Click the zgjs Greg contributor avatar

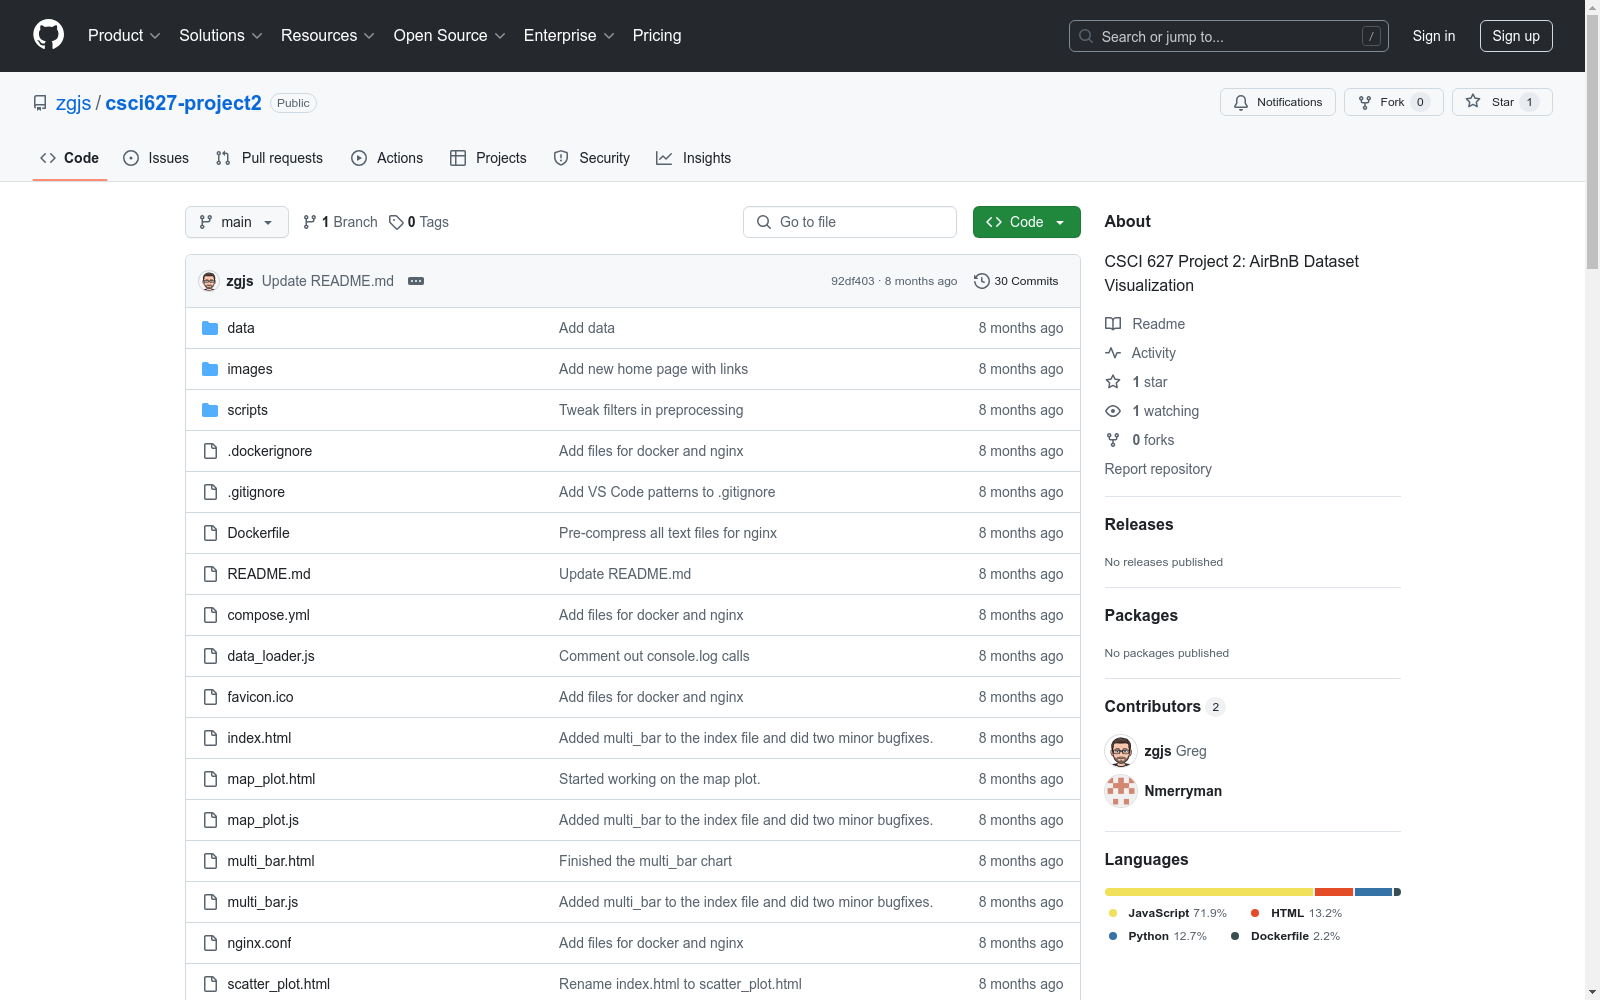point(1121,751)
